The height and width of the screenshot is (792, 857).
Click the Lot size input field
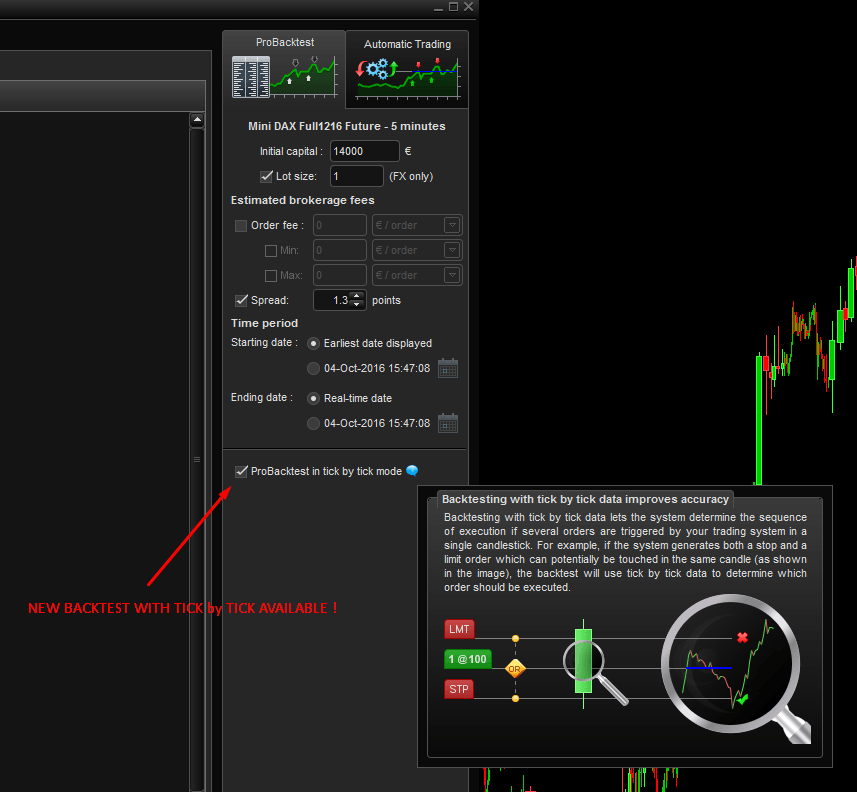tap(356, 177)
